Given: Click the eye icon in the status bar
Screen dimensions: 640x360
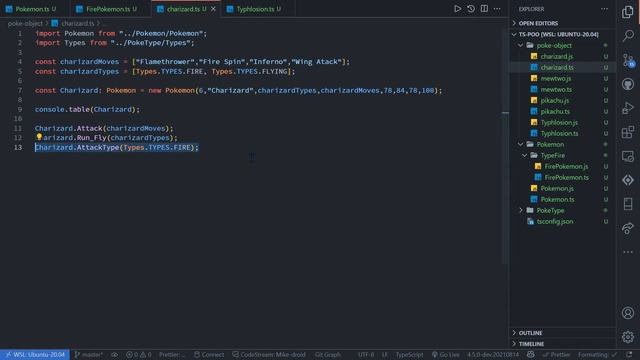Looking at the screenshot, I should (x=114, y=355).
